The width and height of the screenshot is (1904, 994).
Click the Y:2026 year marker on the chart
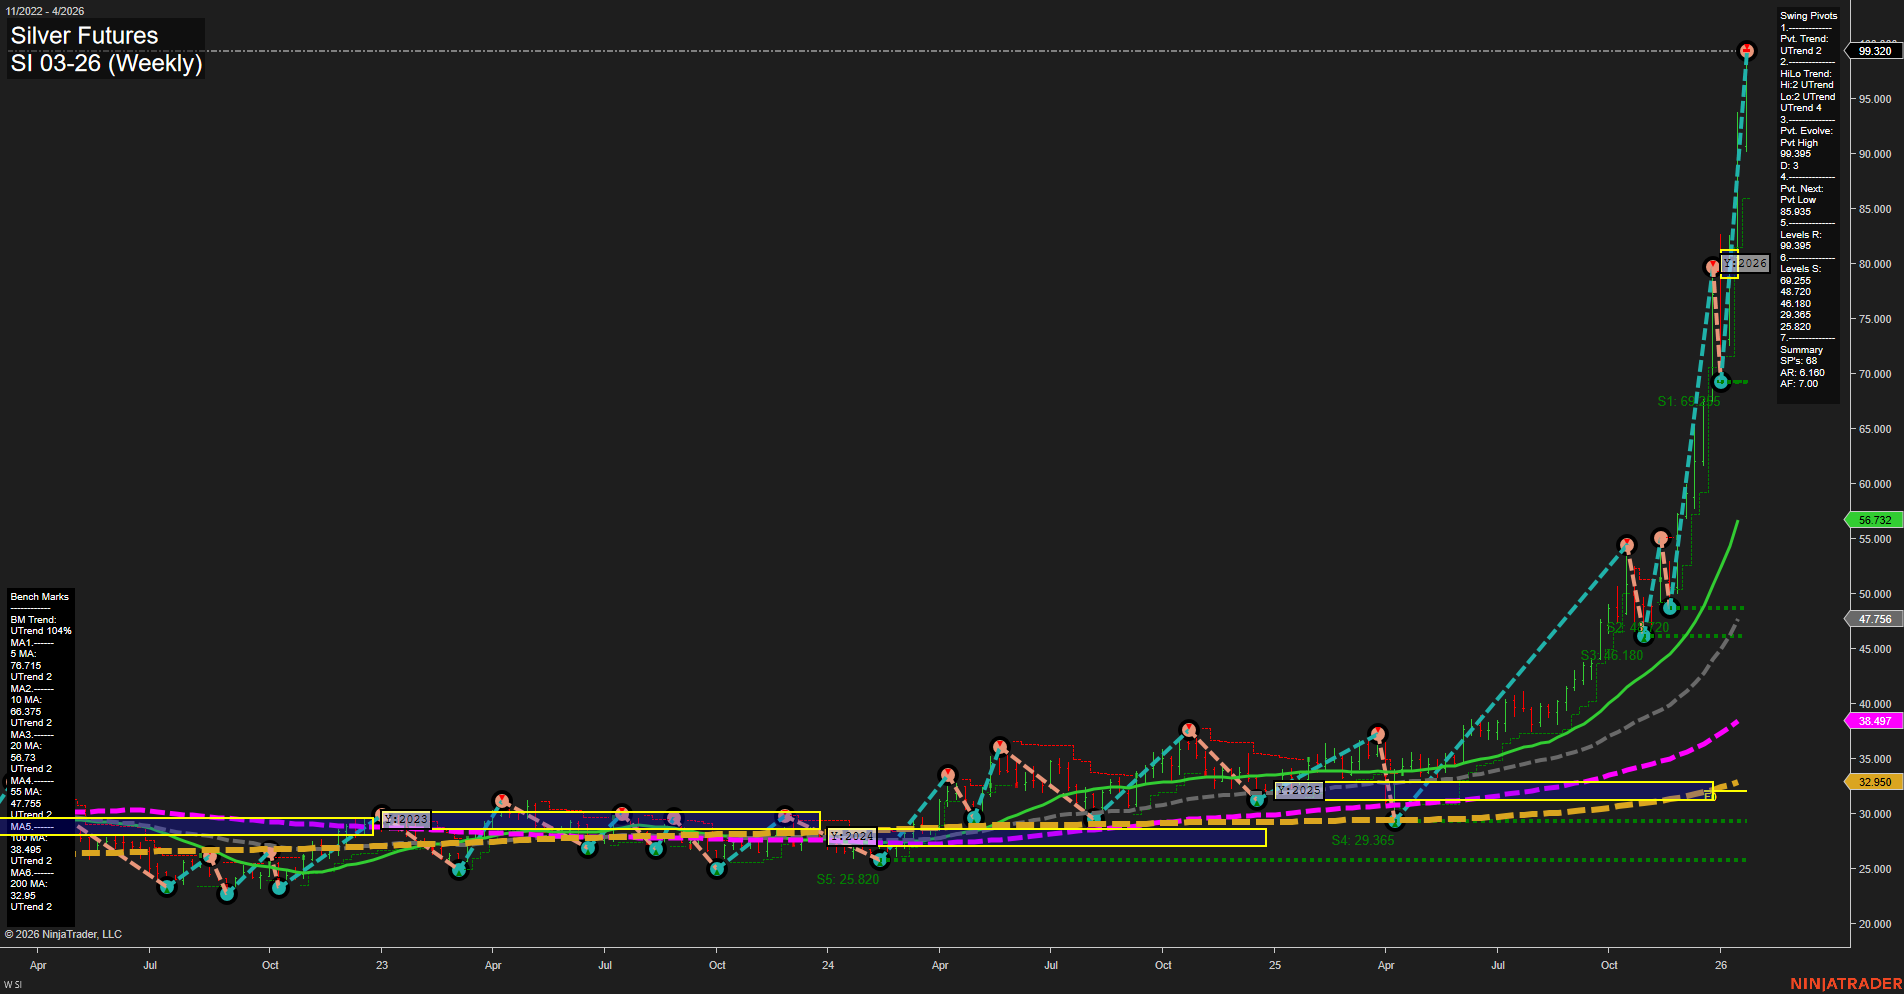[x=1742, y=263]
